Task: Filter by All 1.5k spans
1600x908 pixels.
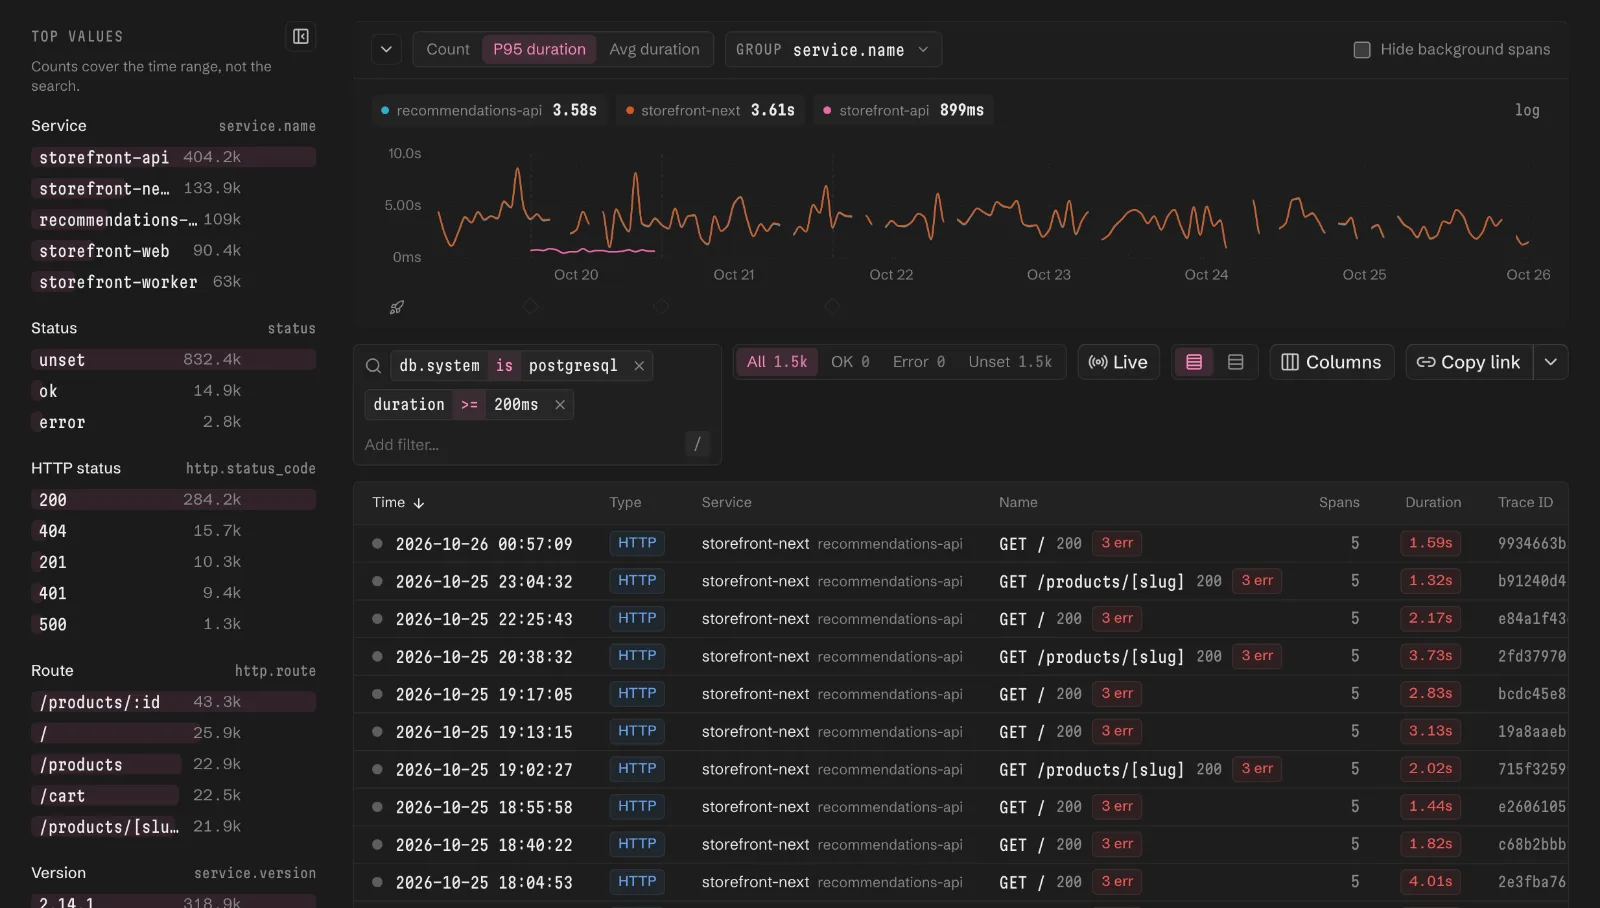Action: [777, 362]
